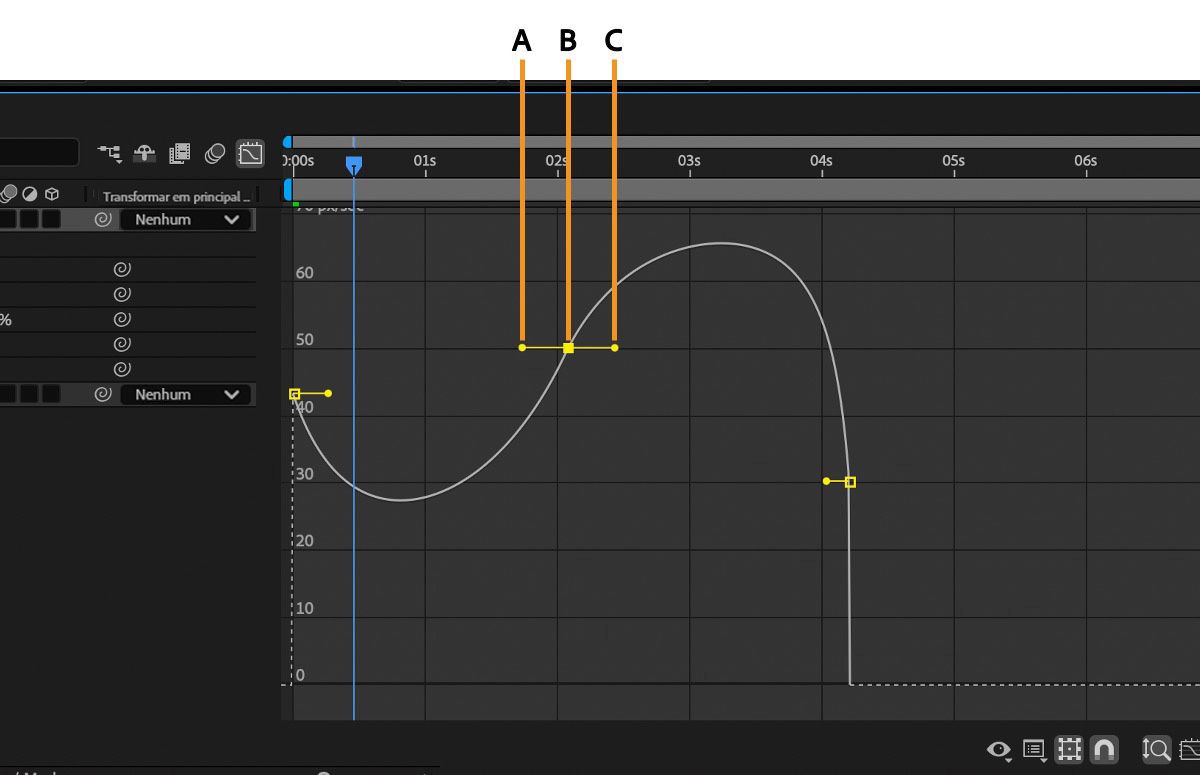Image resolution: width=1200 pixels, height=775 pixels.
Task: Click the 03s mark on time ruler
Action: tap(689, 162)
